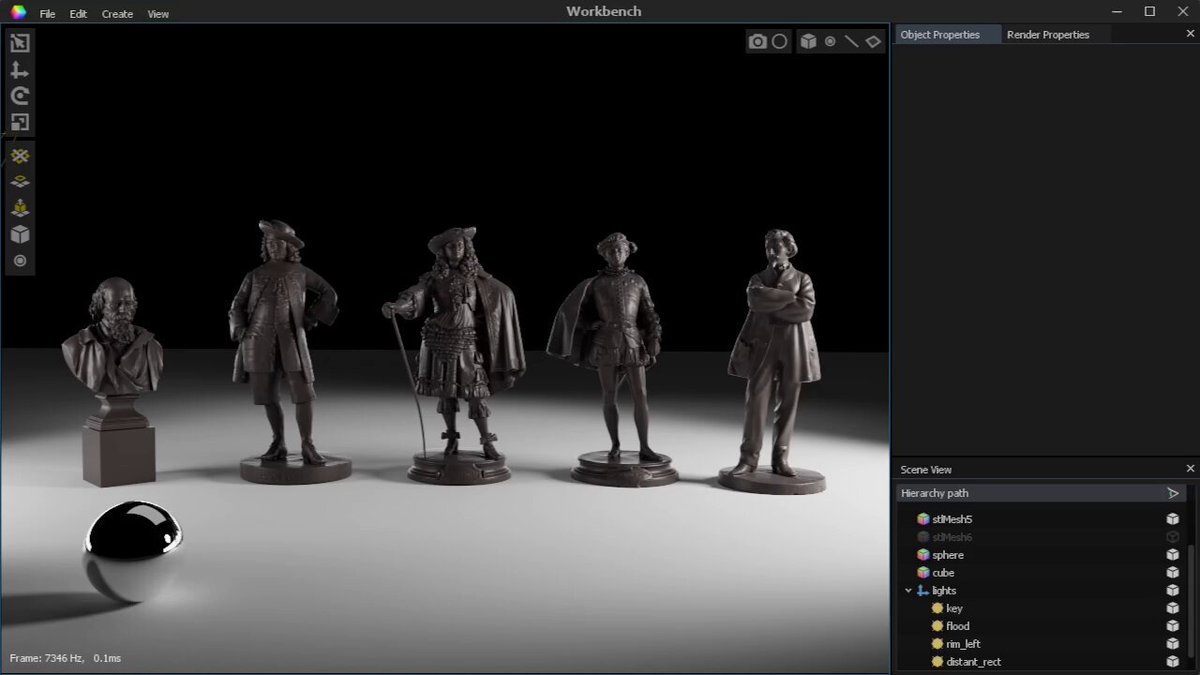Hide the flood light
The width and height of the screenshot is (1200, 675).
click(1172, 626)
